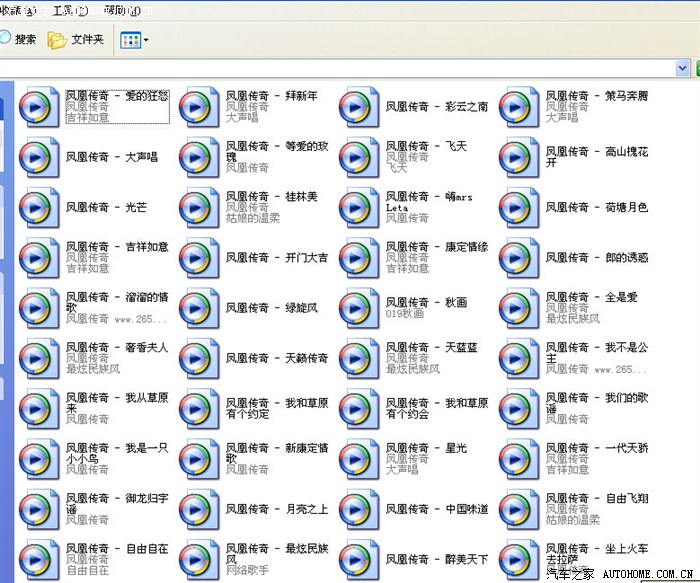Expand the address bar dropdown arrow
This screenshot has height=583, width=700.
pyautogui.click(x=683, y=68)
